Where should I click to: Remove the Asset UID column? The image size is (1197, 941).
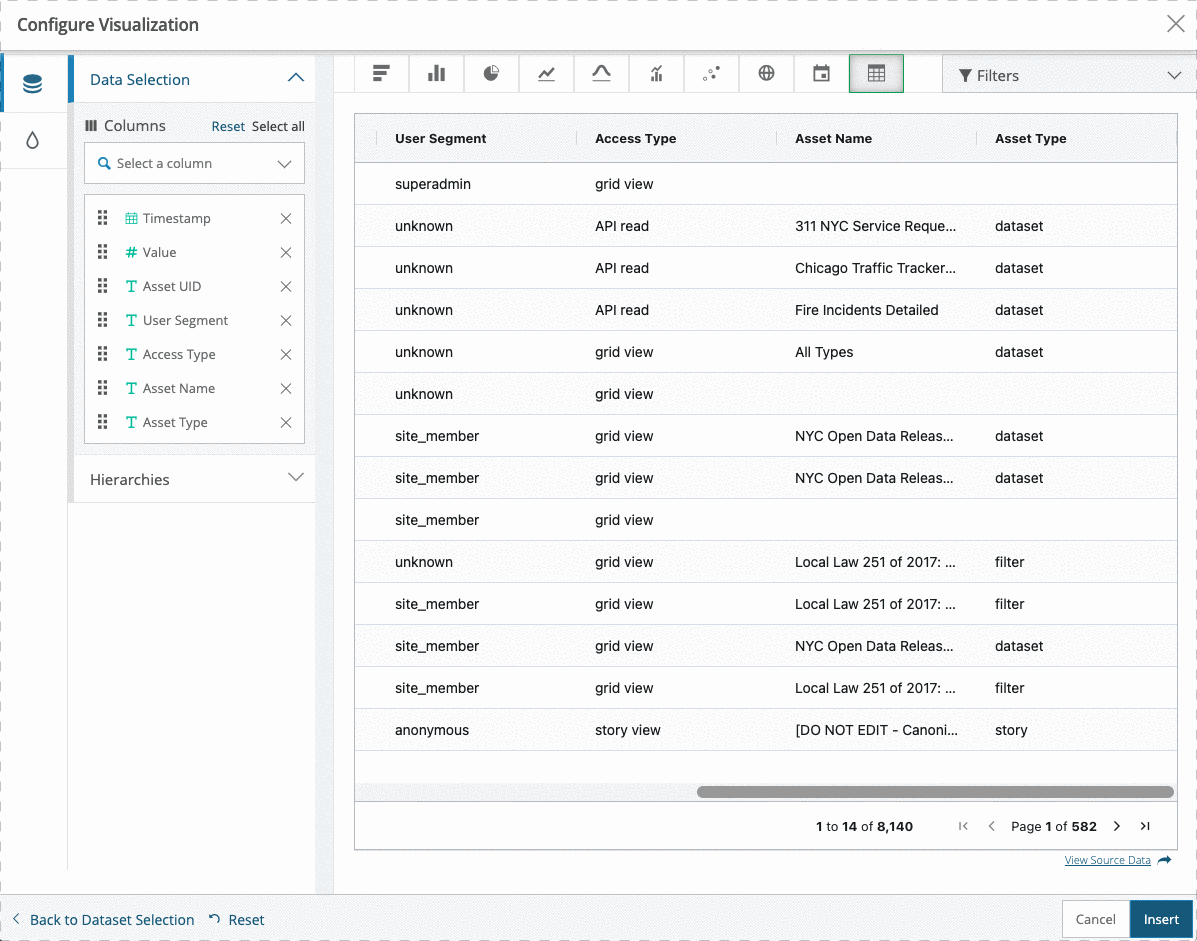[x=286, y=286]
